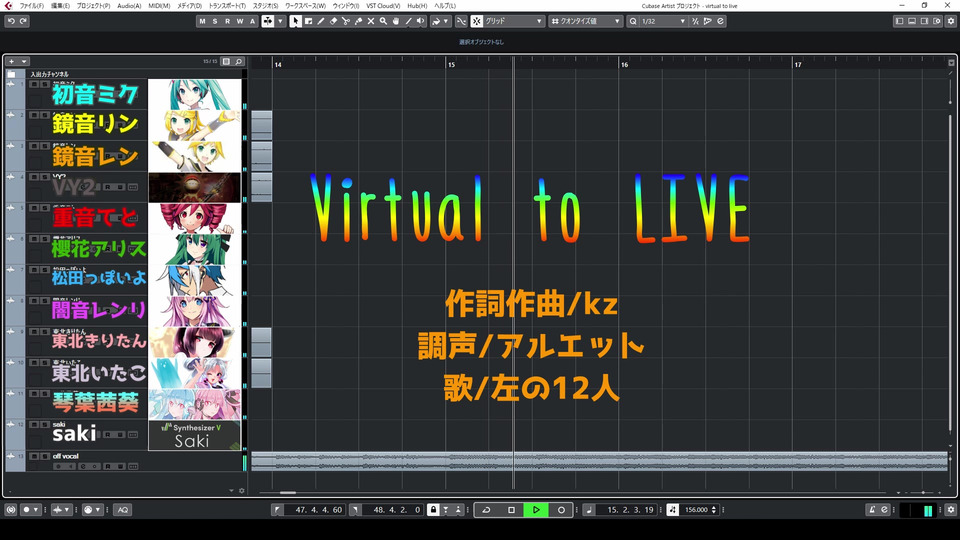Click the primary time display 15. 2. 3. 19
Viewport: 960px width, 540px height.
pos(630,509)
